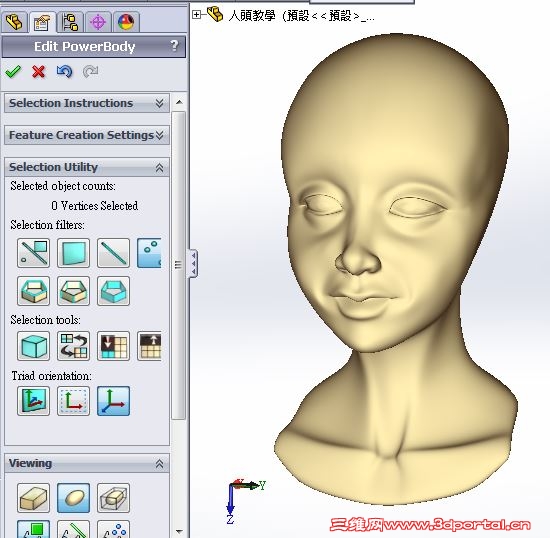This screenshot has width=550, height=538.
Task: Select the first polygon loop filter icon
Action: click(34, 291)
